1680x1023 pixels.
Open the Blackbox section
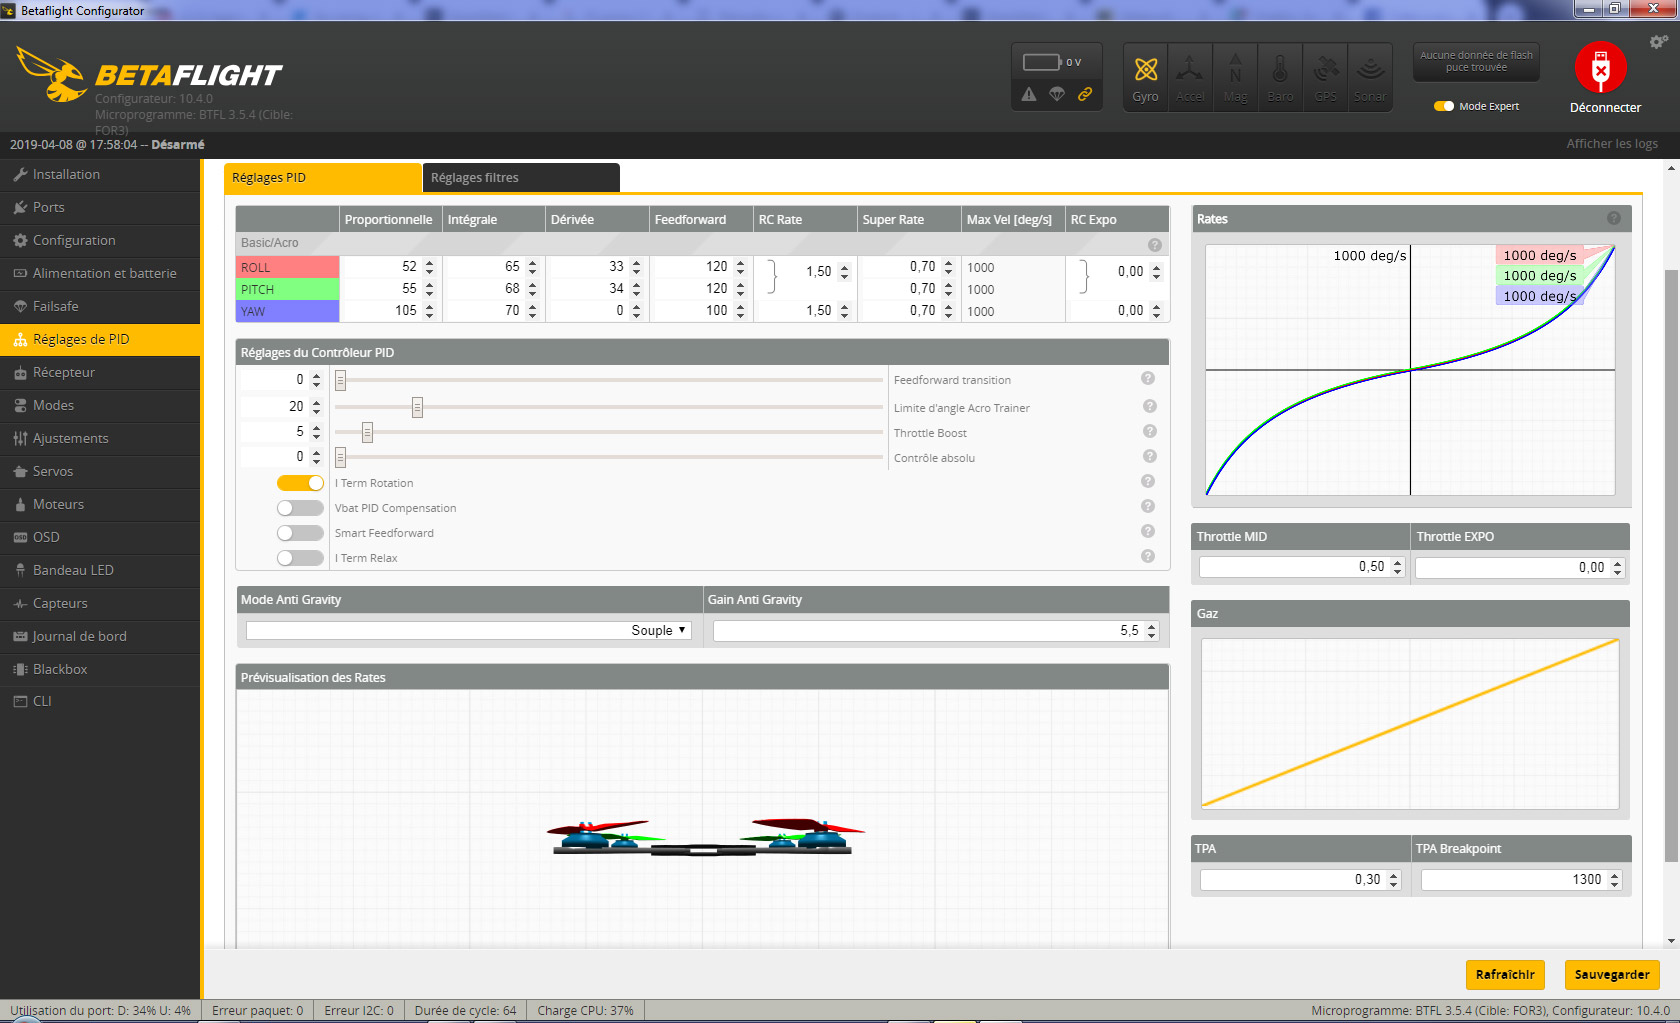point(100,669)
